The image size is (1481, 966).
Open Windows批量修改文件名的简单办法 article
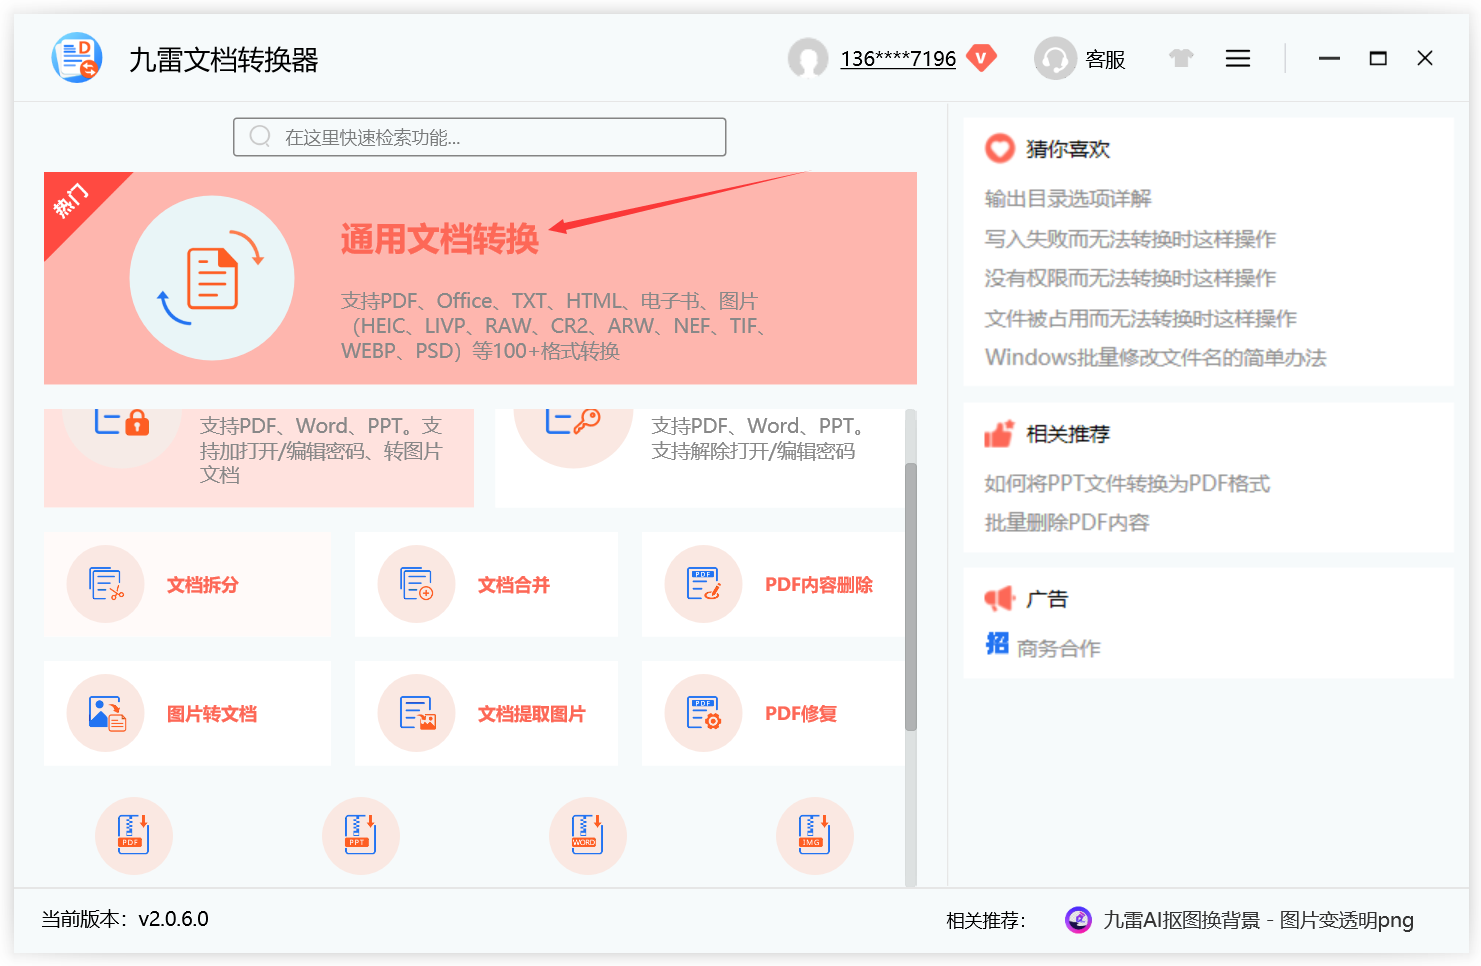coord(1155,357)
